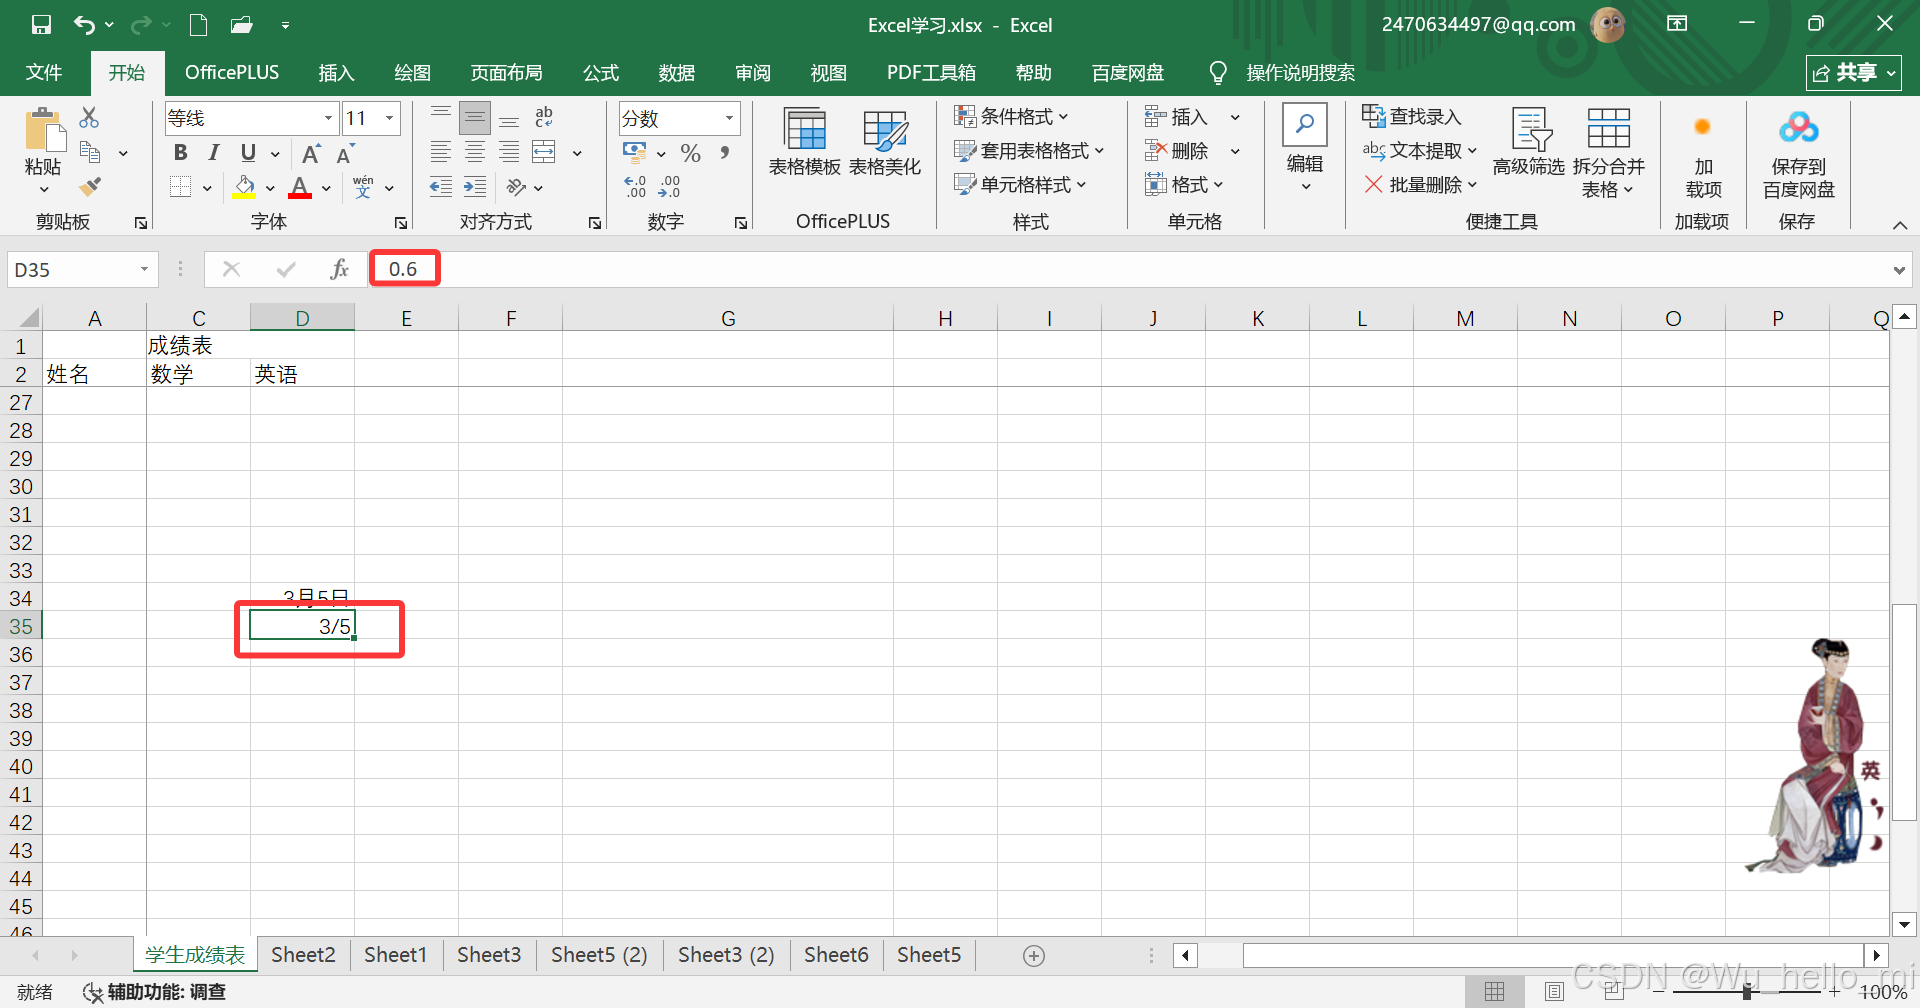The image size is (1920, 1008).
Task: Switch to OfficePLUS ribbon tab
Action: click(232, 72)
